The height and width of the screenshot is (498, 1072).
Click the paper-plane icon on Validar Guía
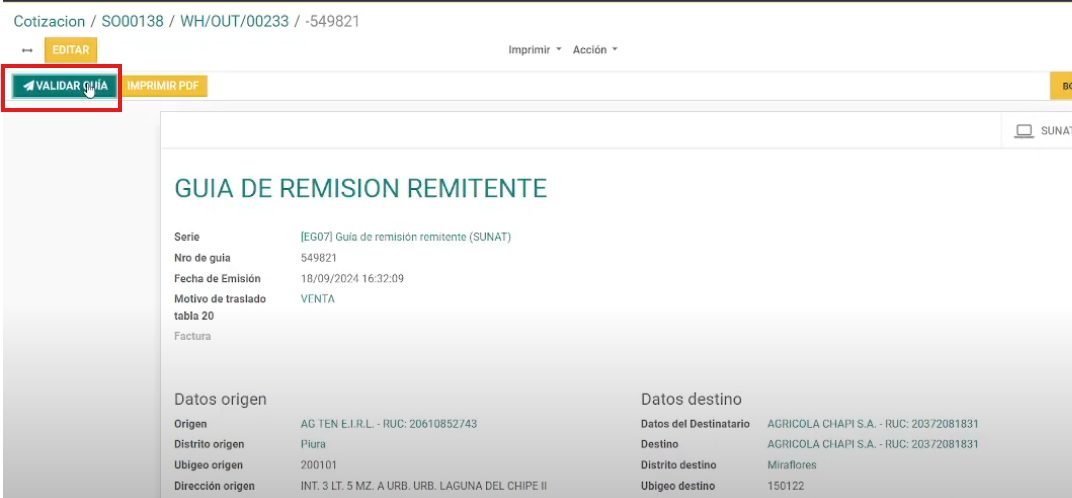pos(28,86)
